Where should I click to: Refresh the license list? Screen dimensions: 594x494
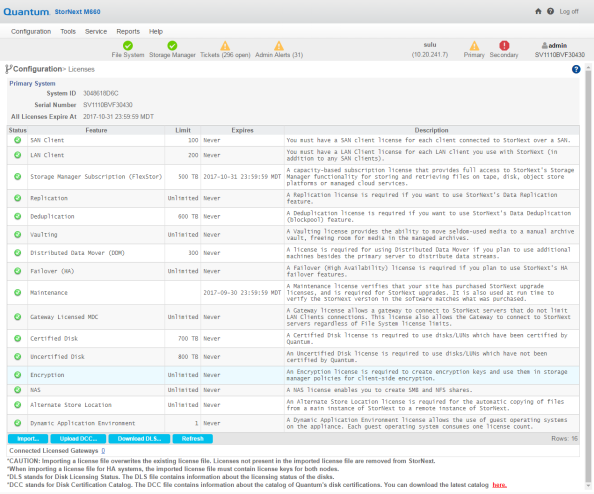point(192,439)
